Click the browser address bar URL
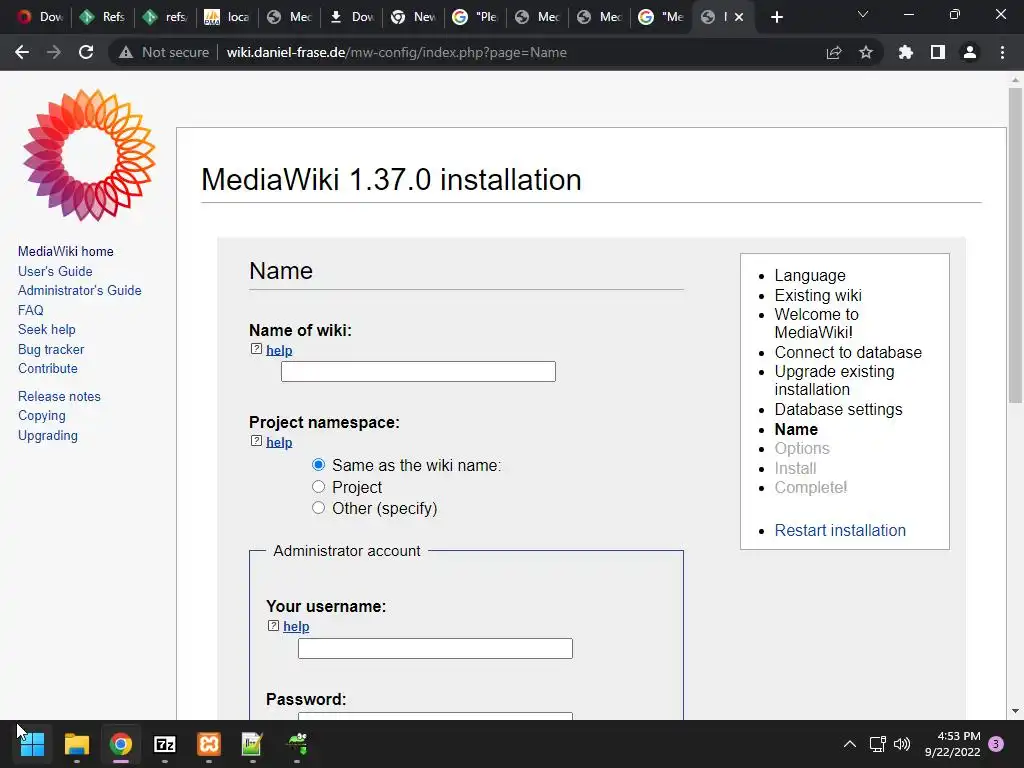Image resolution: width=1024 pixels, height=768 pixels. tap(396, 52)
